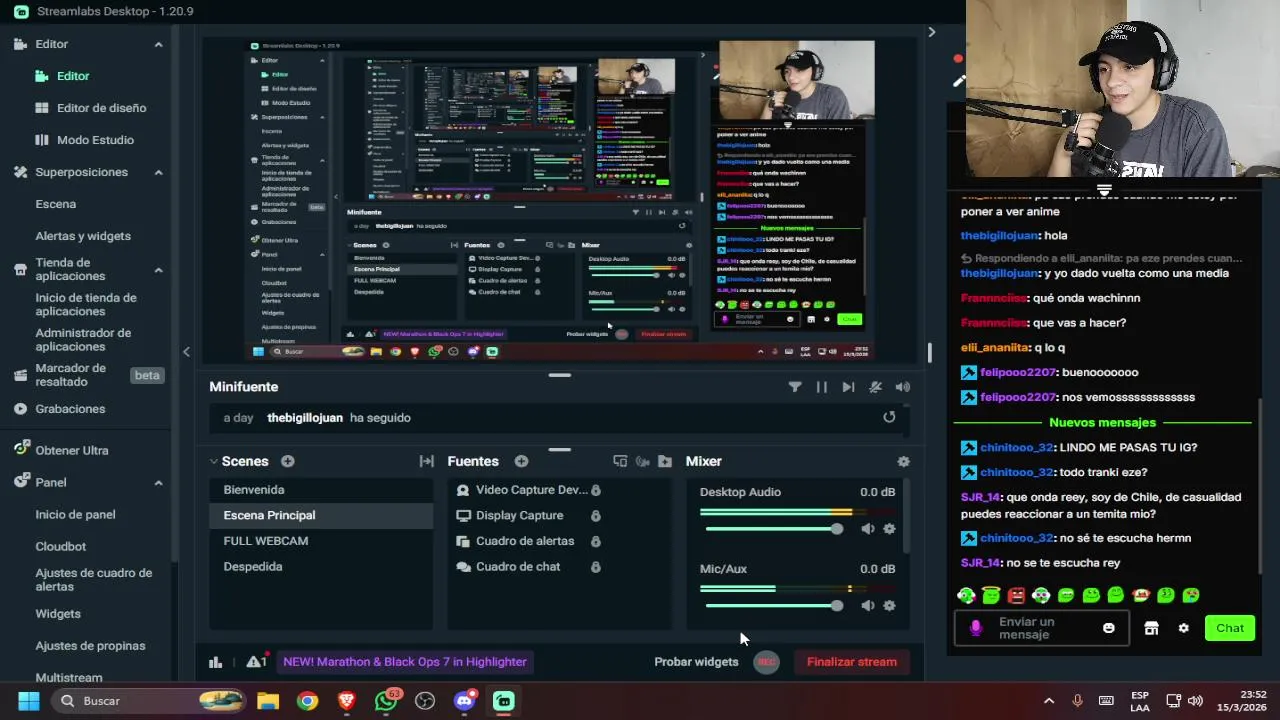Collapse the chat panel arrow
This screenshot has height=720, width=1280.
pyautogui.click(x=932, y=32)
